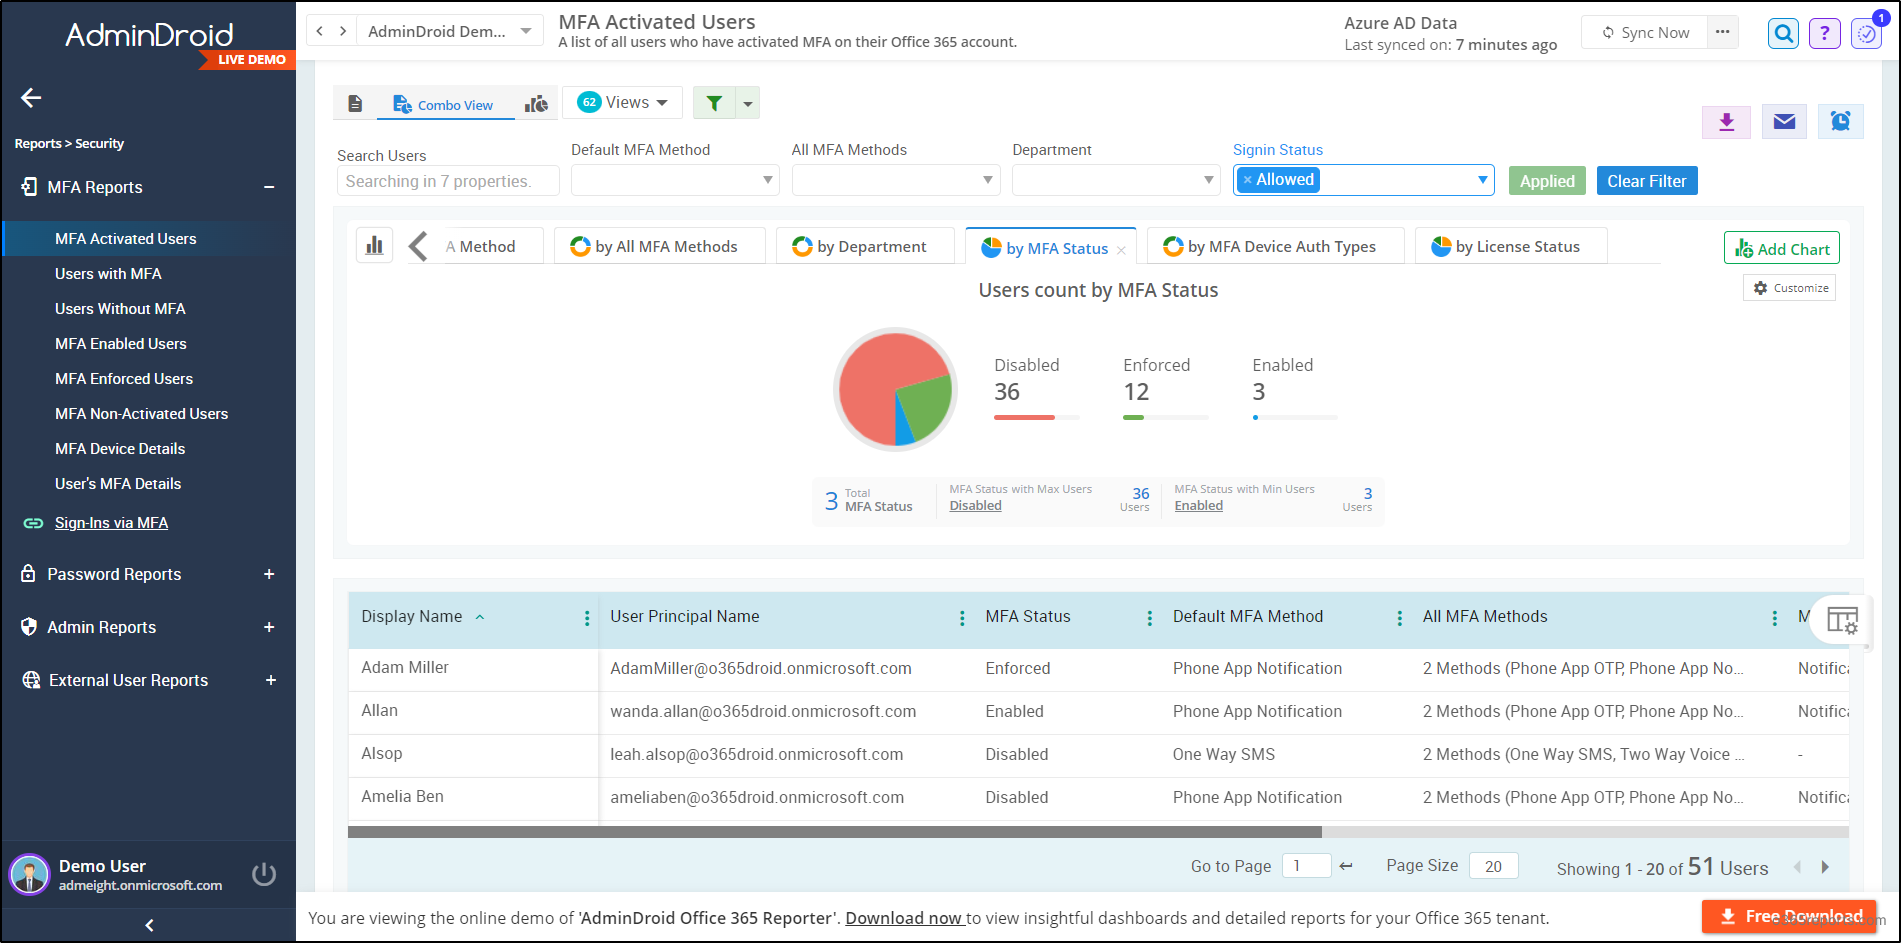Switch to by All MFA Methods chart
The width and height of the screenshot is (1901, 943).
(660, 246)
